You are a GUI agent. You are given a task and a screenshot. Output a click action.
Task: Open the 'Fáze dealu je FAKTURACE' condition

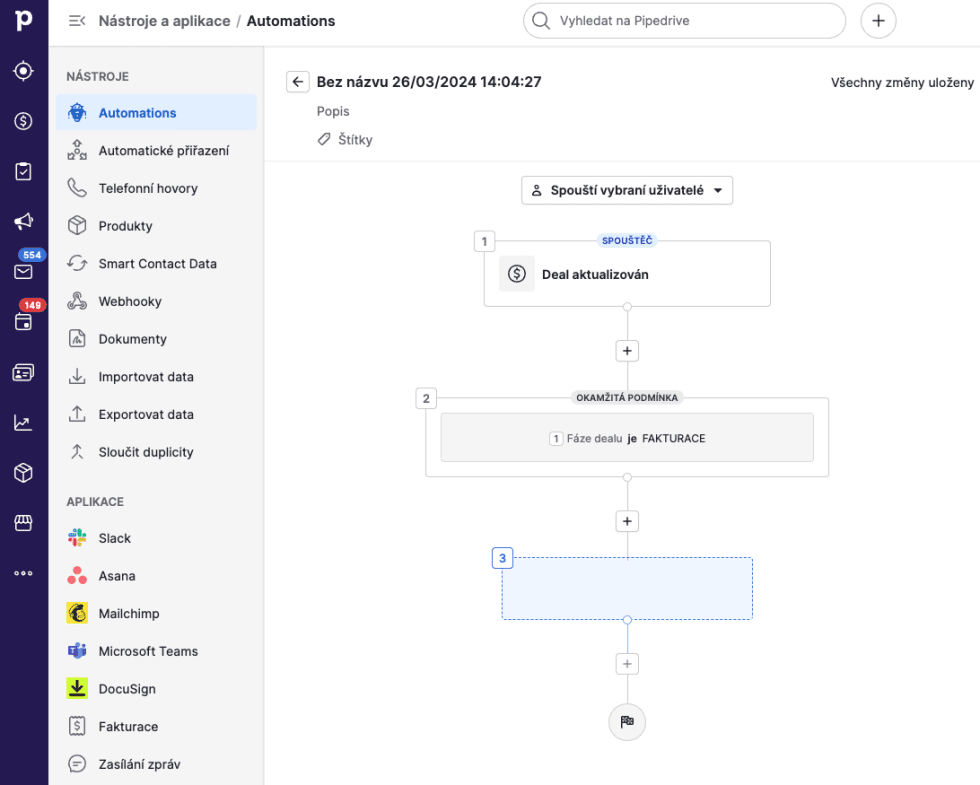pos(627,438)
